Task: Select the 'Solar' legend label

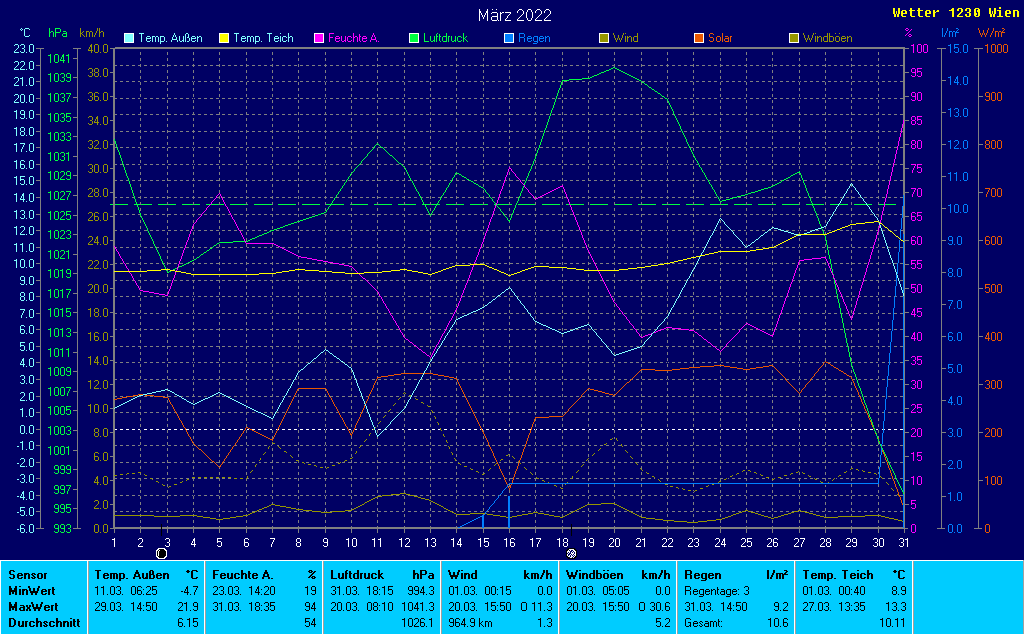Action: (x=720, y=39)
